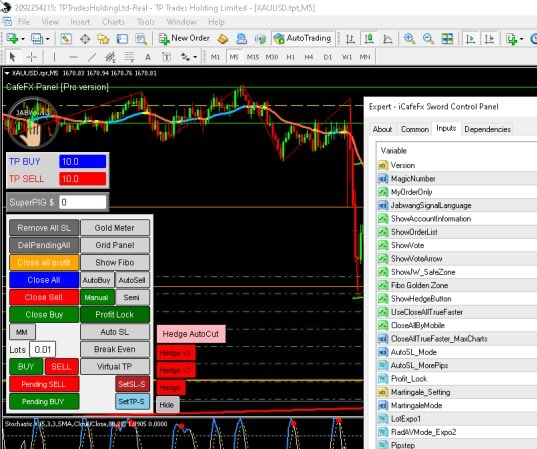The height and width of the screenshot is (449, 537).
Task: Click the blue Close All button
Action: (44, 280)
